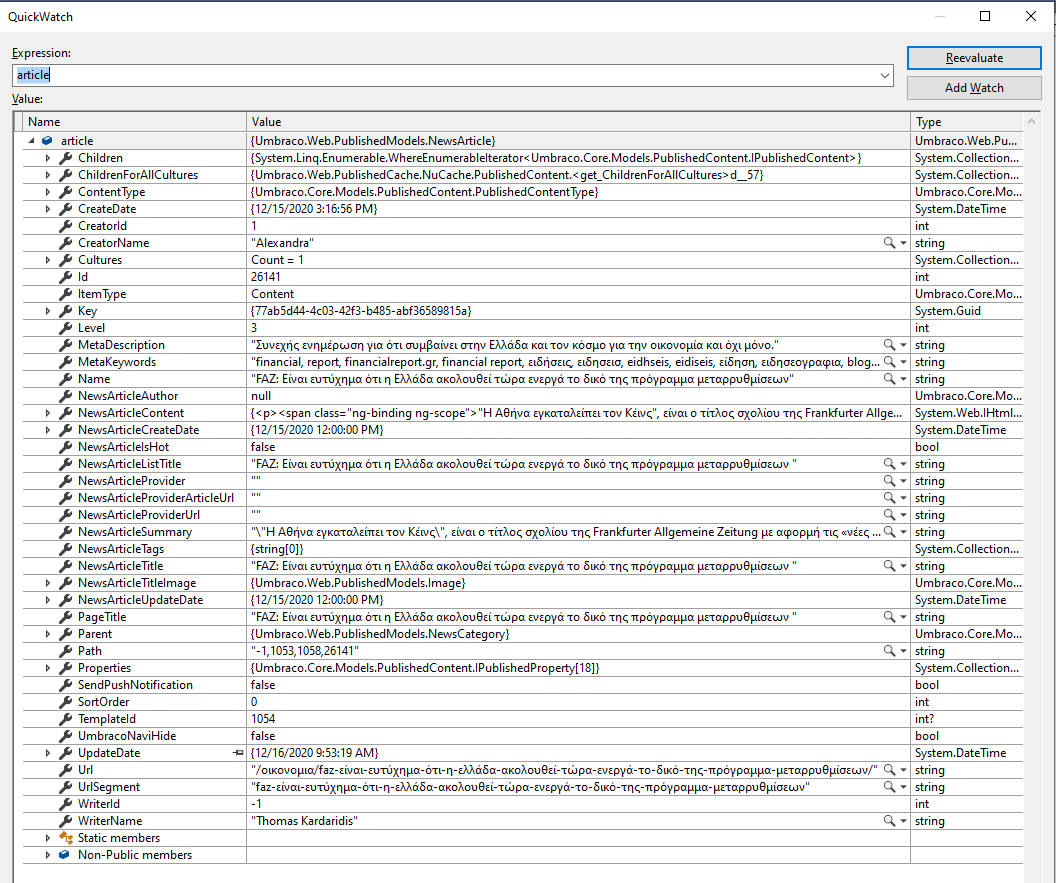Viewport: 1056px width, 883px height.
Task: Open text visualizer magnifier for CreatorName
Action: [888, 243]
